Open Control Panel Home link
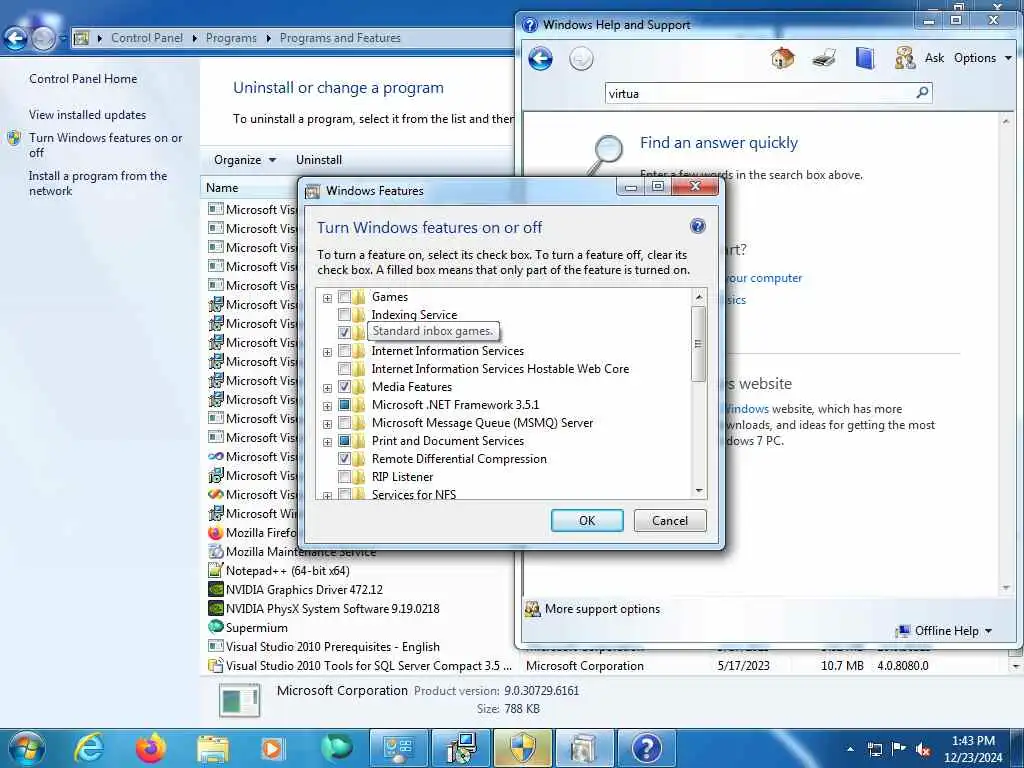Viewport: 1024px width, 768px height. point(83,79)
